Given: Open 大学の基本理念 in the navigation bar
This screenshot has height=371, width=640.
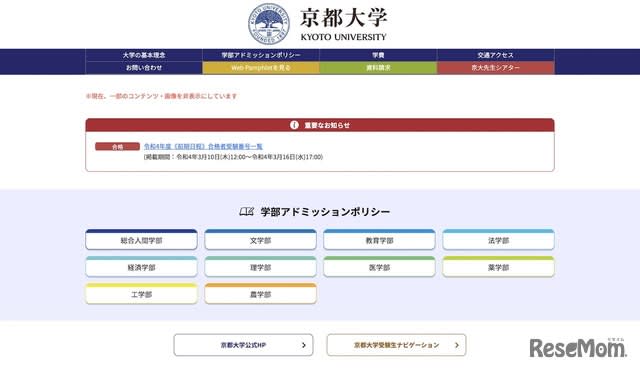Looking at the screenshot, I should pyautogui.click(x=144, y=55).
